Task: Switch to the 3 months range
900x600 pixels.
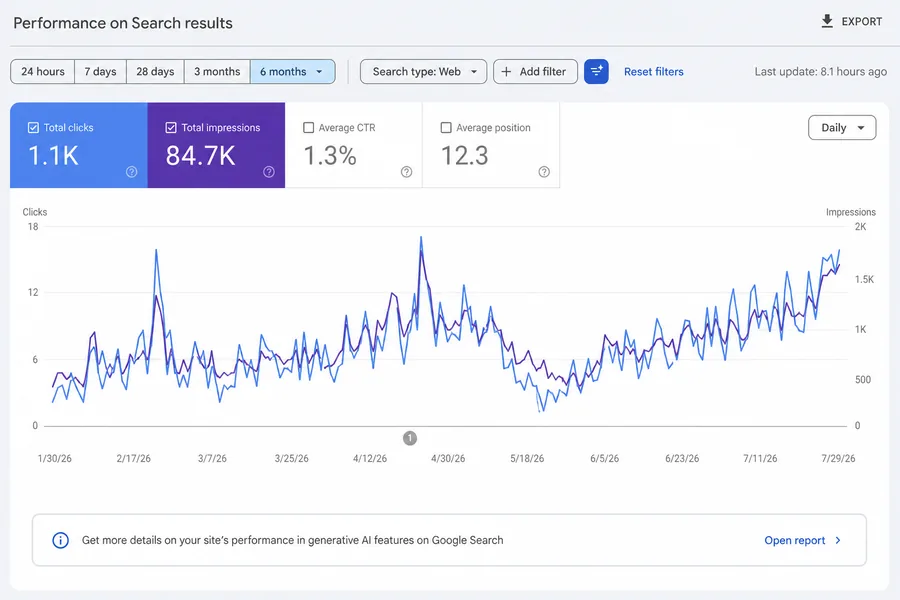Action: pyautogui.click(x=217, y=72)
